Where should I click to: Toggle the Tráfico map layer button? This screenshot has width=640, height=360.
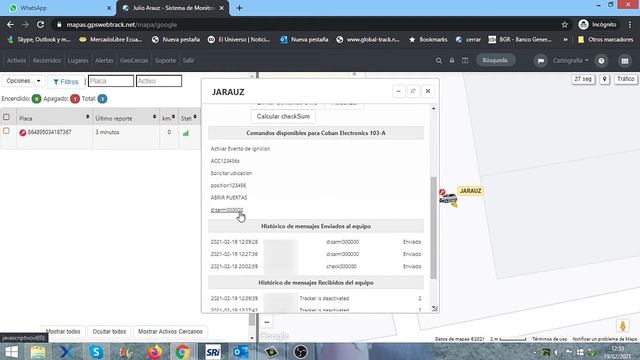(x=625, y=79)
